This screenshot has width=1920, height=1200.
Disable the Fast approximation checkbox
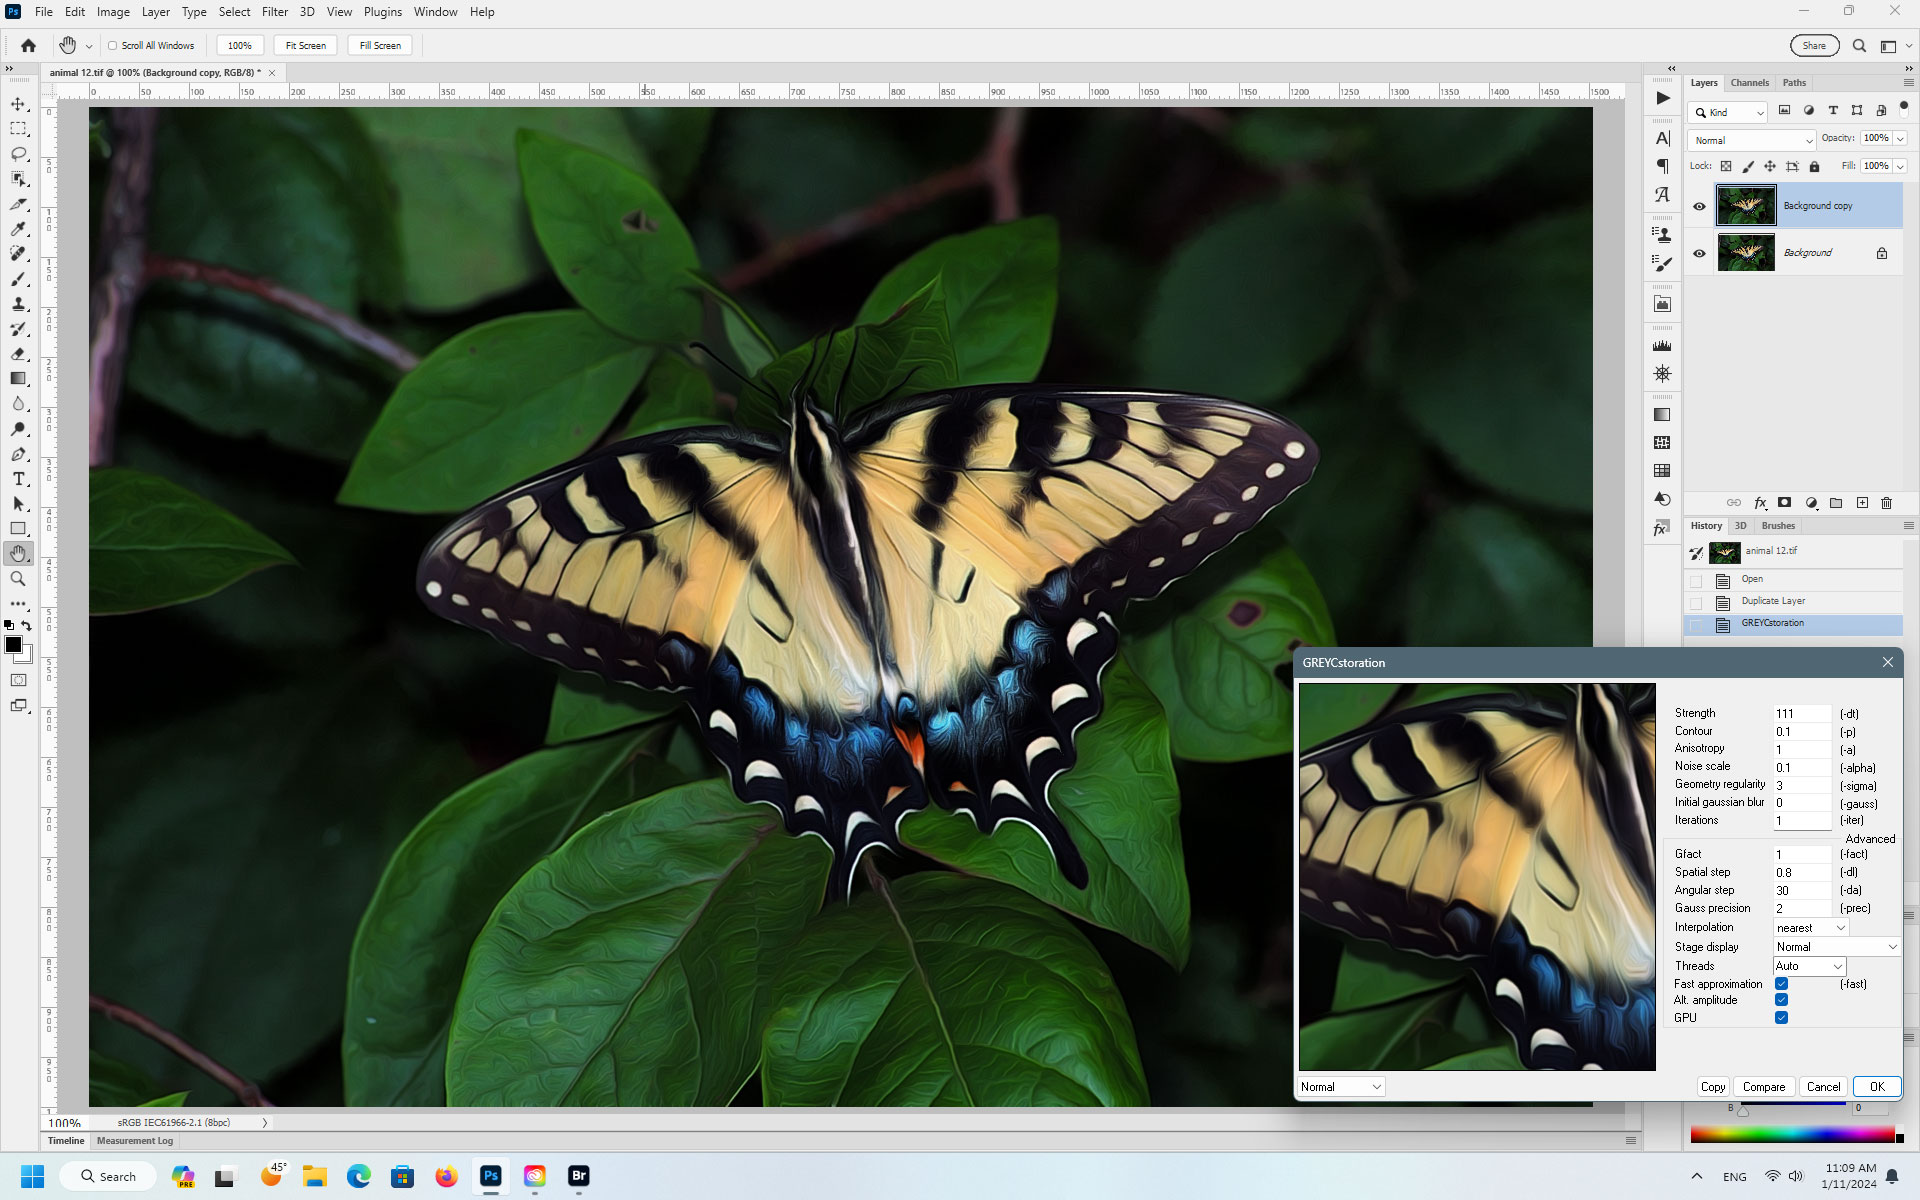(x=1781, y=984)
